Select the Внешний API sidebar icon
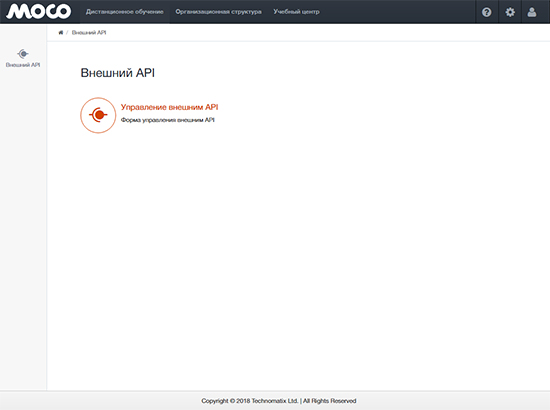This screenshot has height=410, width=550. point(23,54)
